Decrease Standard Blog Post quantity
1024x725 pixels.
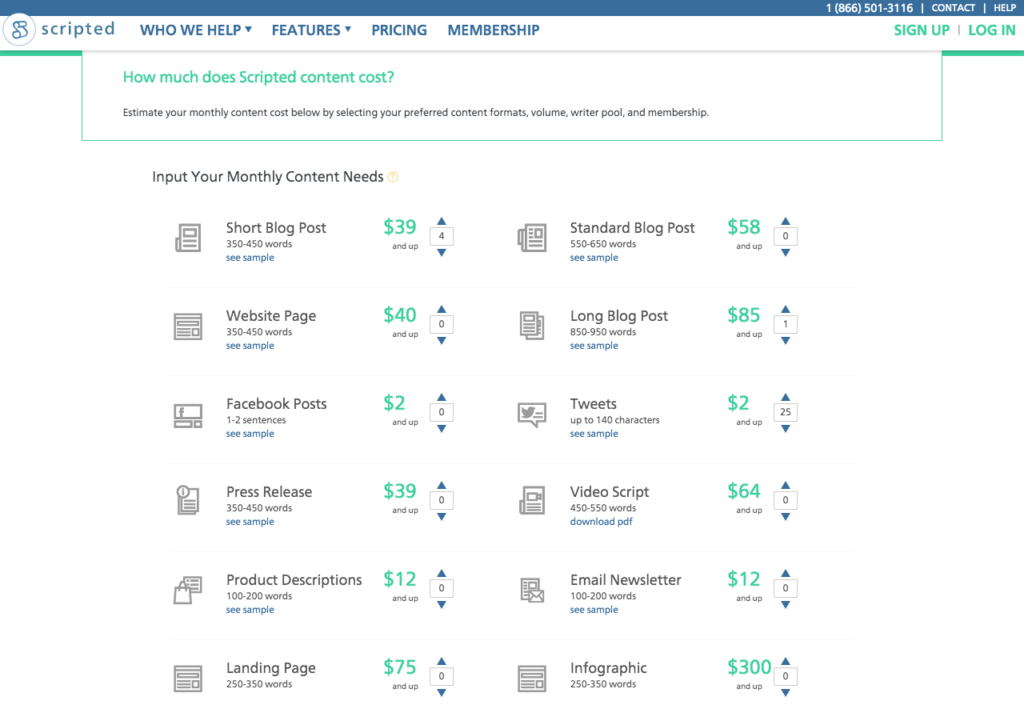pyautogui.click(x=786, y=252)
